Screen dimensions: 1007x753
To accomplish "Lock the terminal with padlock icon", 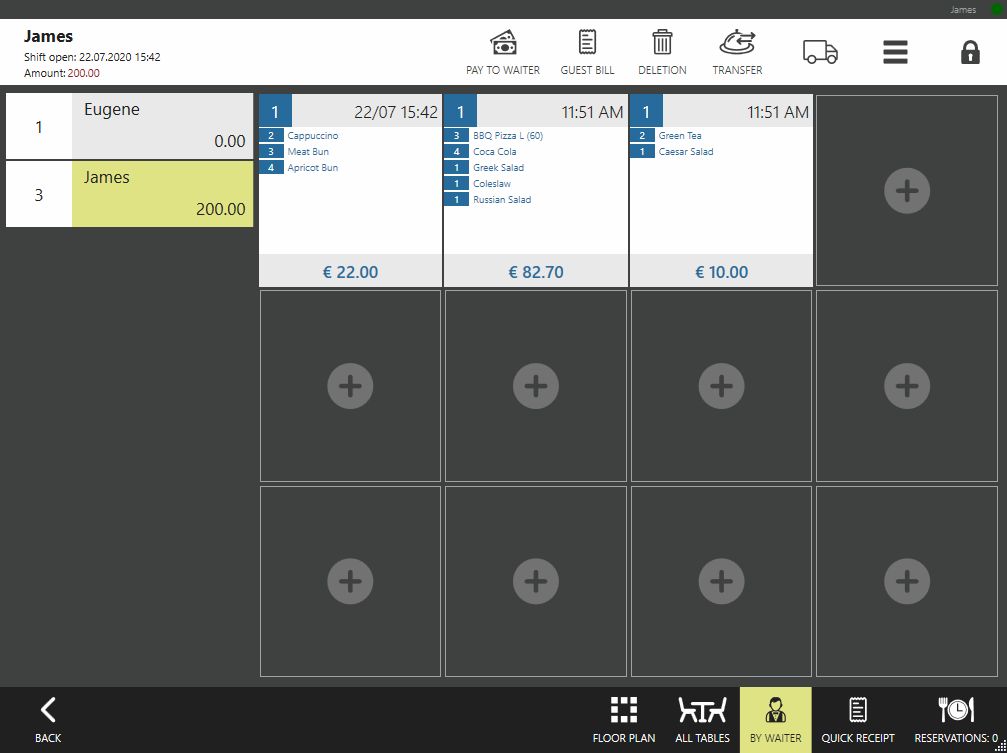I will coord(970,52).
